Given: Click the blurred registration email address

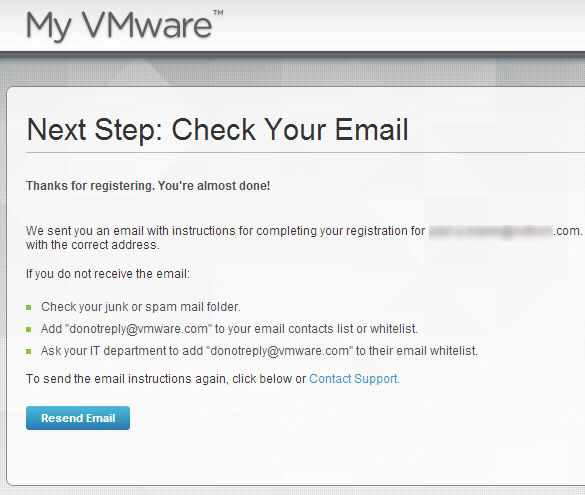Looking at the screenshot, I should 490,231.
